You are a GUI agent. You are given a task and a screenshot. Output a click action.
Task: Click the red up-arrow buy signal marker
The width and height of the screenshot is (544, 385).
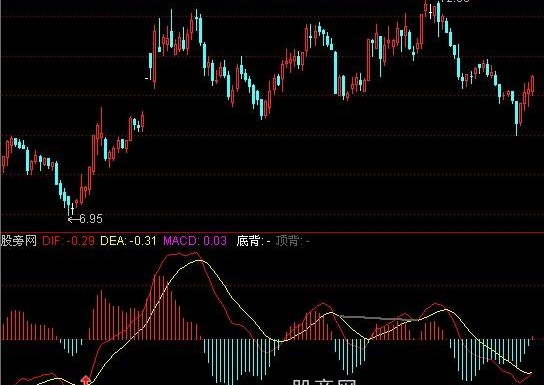tap(85, 380)
